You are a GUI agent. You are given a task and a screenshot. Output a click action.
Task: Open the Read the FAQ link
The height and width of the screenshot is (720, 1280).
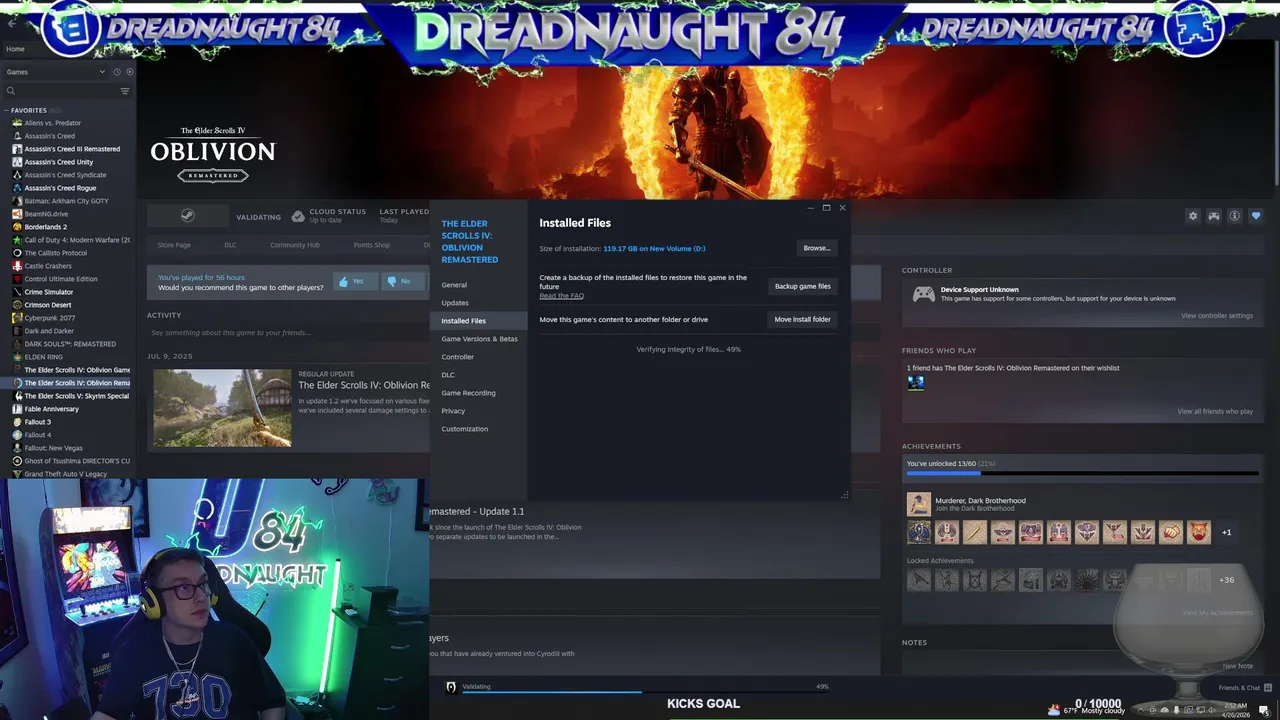click(561, 296)
